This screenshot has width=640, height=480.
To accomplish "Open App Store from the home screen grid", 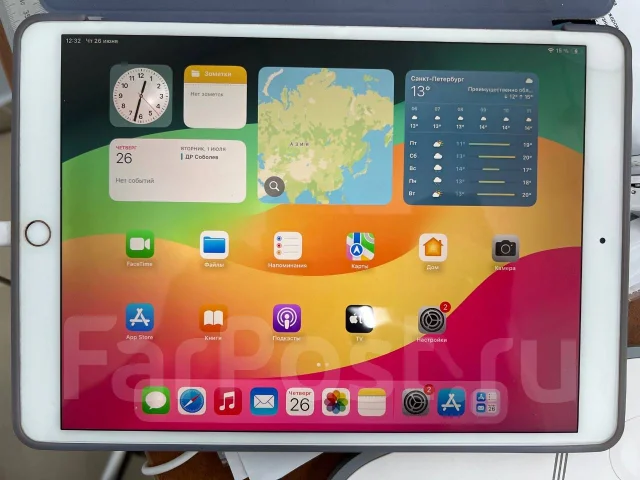I will click(140, 317).
